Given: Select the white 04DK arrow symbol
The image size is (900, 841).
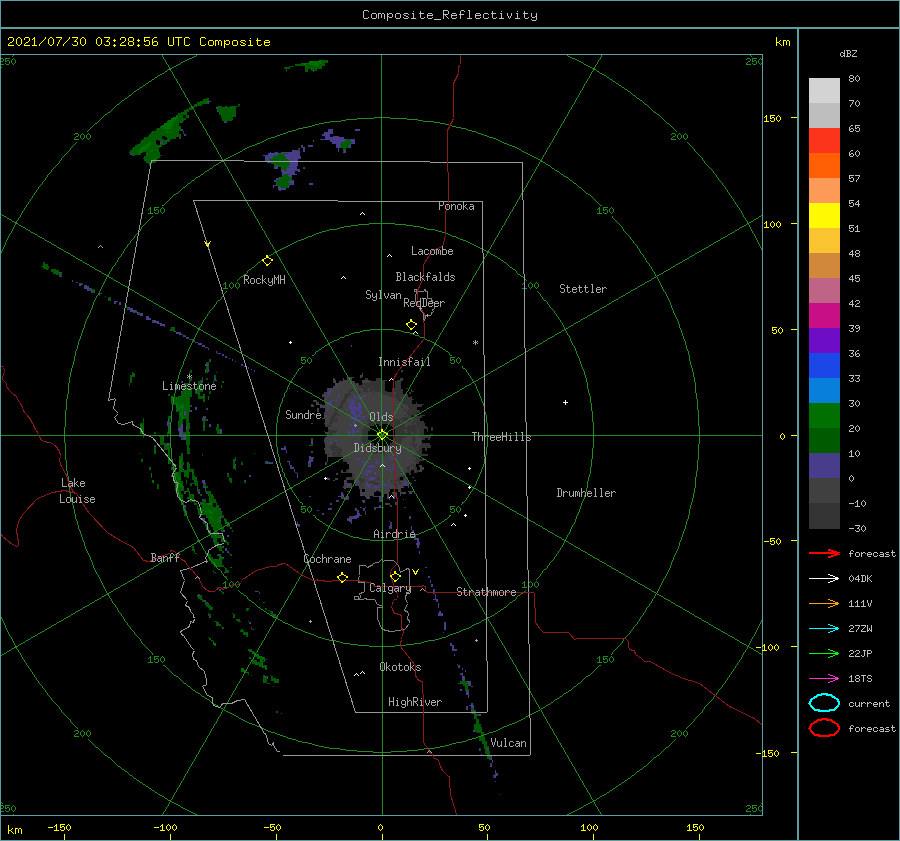Looking at the screenshot, I should (824, 578).
